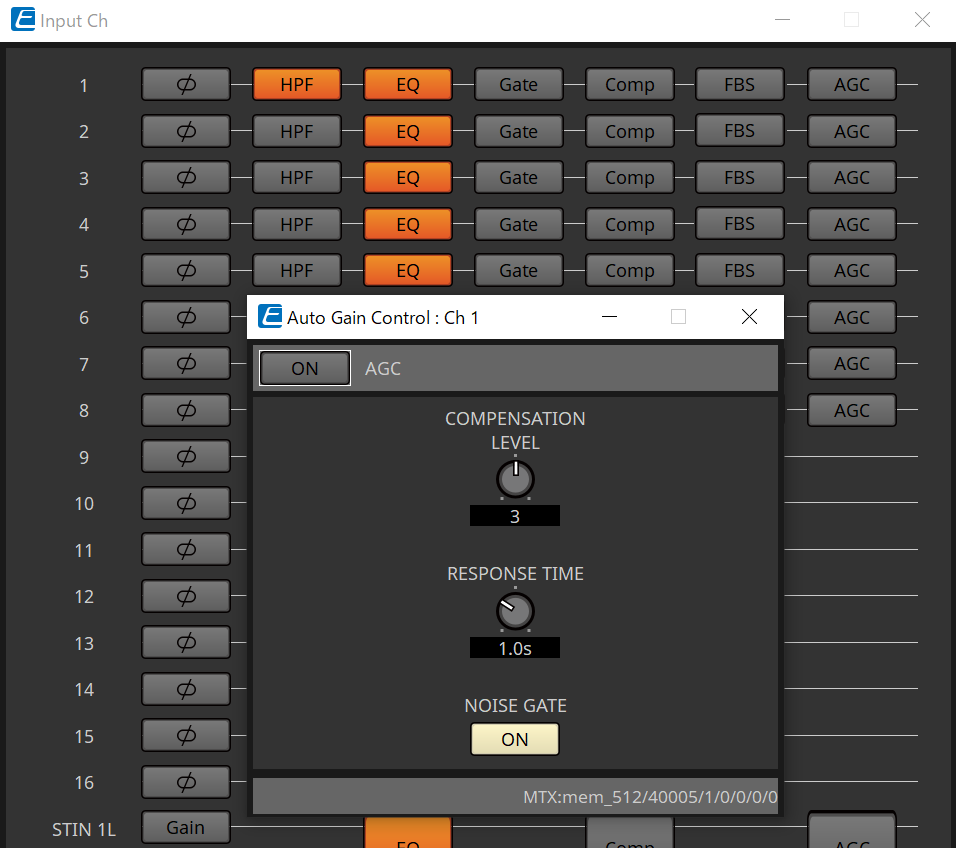This screenshot has height=848, width=956.
Task: Toggle the AGC ON switch in the dialog
Action: coord(304,368)
